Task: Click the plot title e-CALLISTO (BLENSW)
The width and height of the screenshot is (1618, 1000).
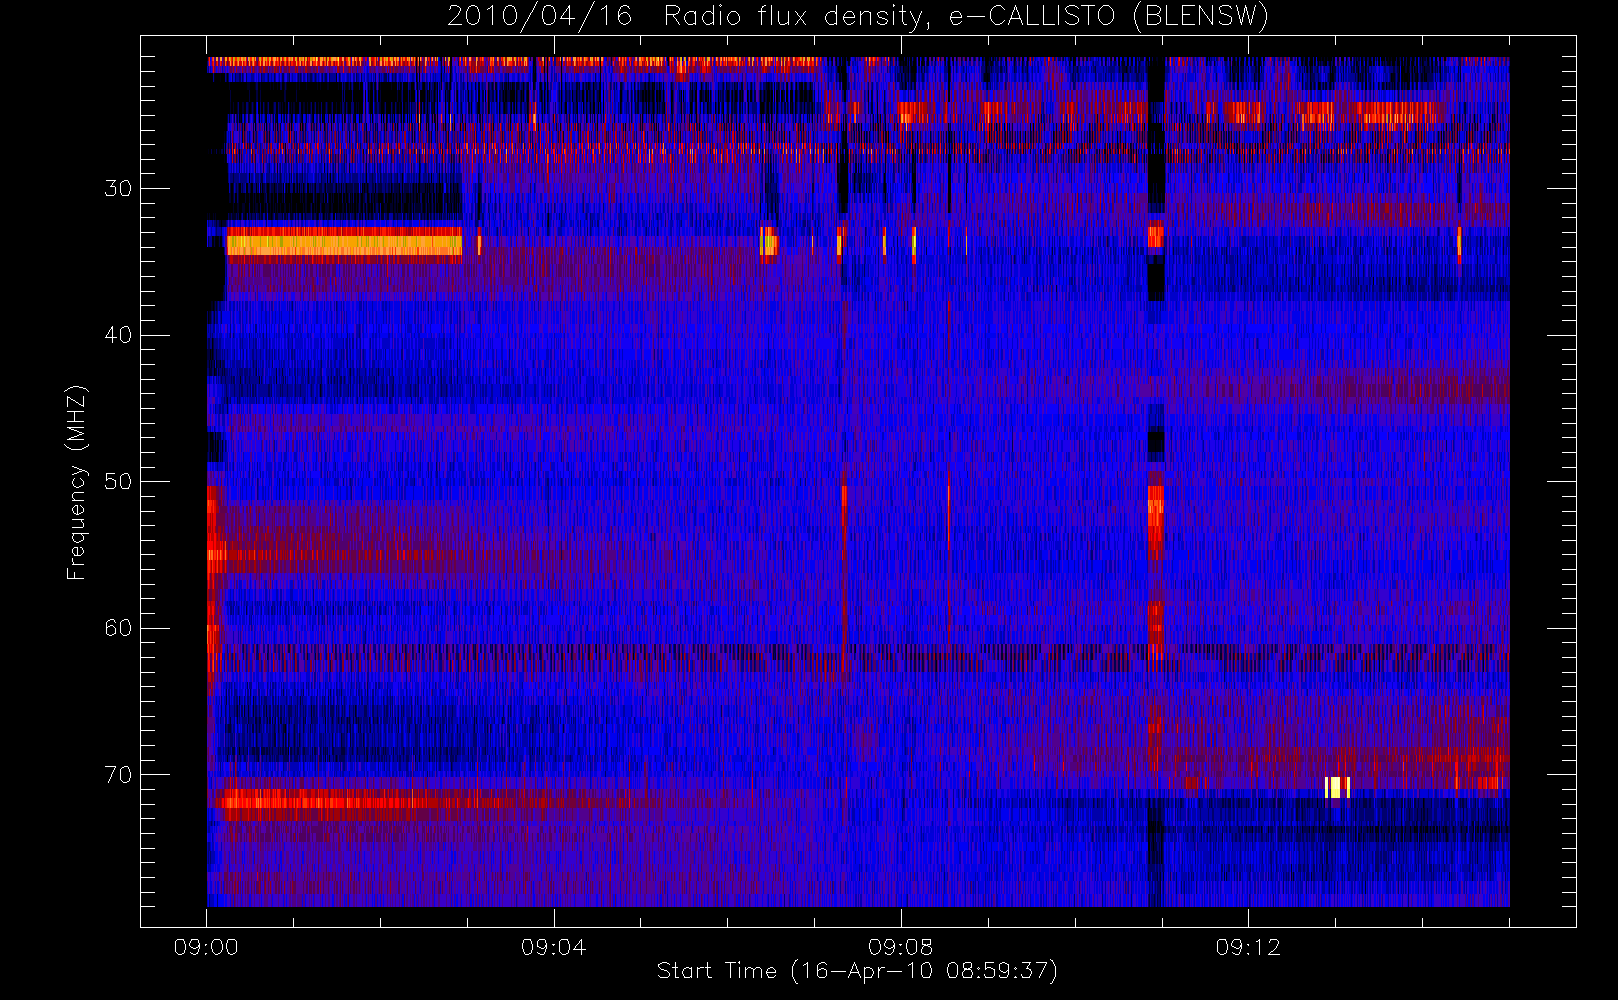Action: 858,16
